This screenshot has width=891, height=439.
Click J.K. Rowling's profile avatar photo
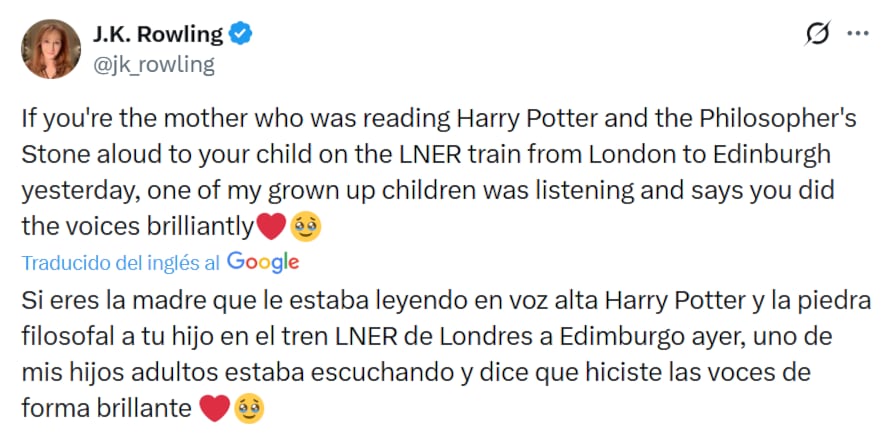(50, 49)
